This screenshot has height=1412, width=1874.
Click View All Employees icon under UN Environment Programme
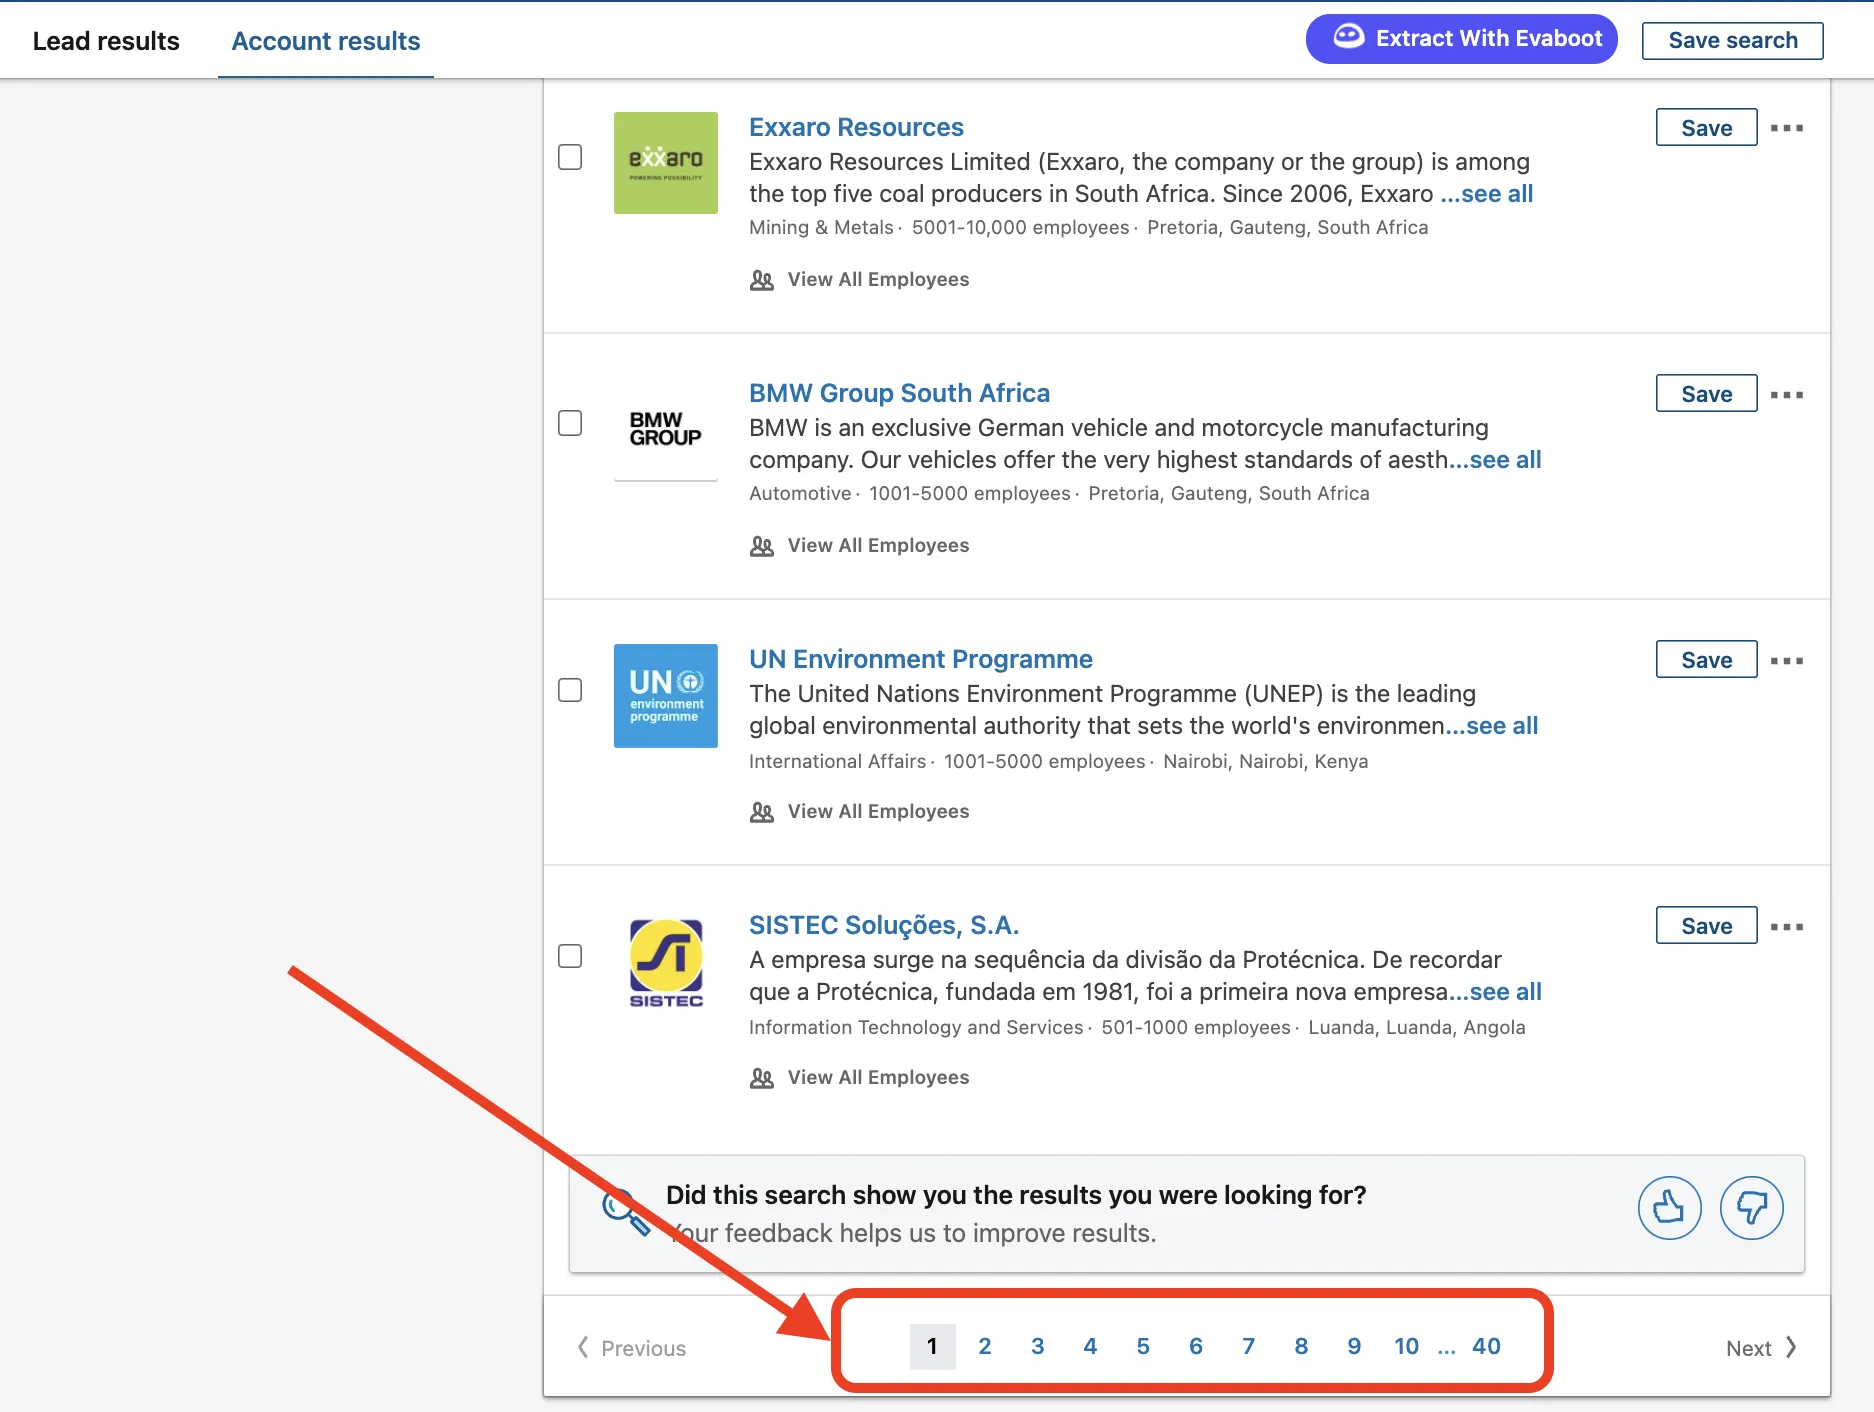point(762,812)
